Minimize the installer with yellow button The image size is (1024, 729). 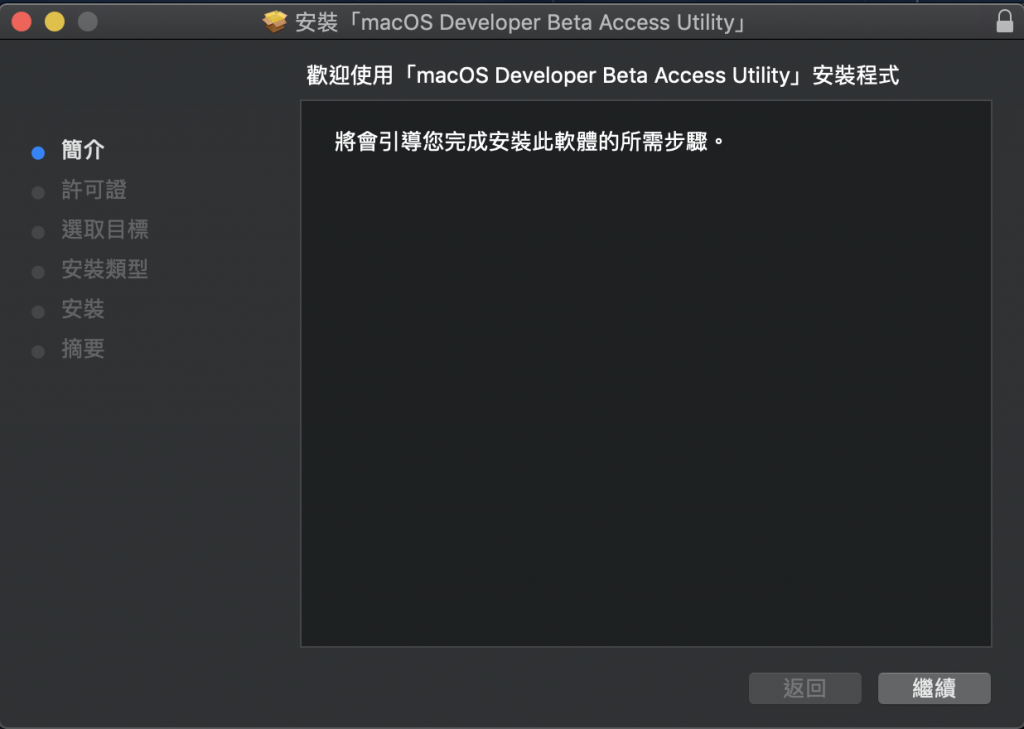[55, 22]
